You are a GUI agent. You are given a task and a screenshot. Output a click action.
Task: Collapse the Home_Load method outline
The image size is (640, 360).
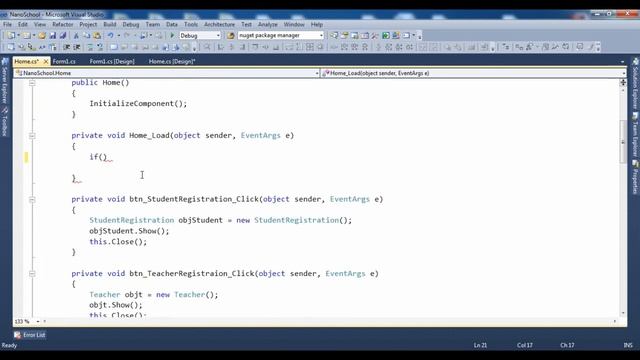pyautogui.click(x=32, y=136)
